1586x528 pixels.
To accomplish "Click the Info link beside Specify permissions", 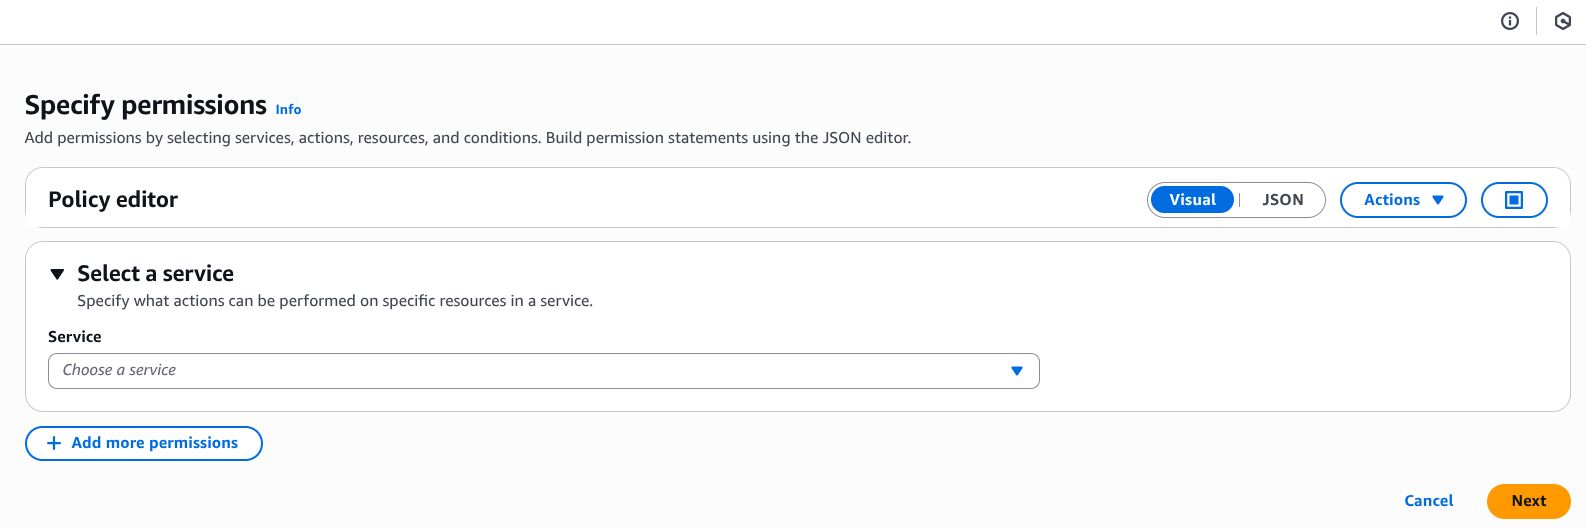I will [288, 110].
